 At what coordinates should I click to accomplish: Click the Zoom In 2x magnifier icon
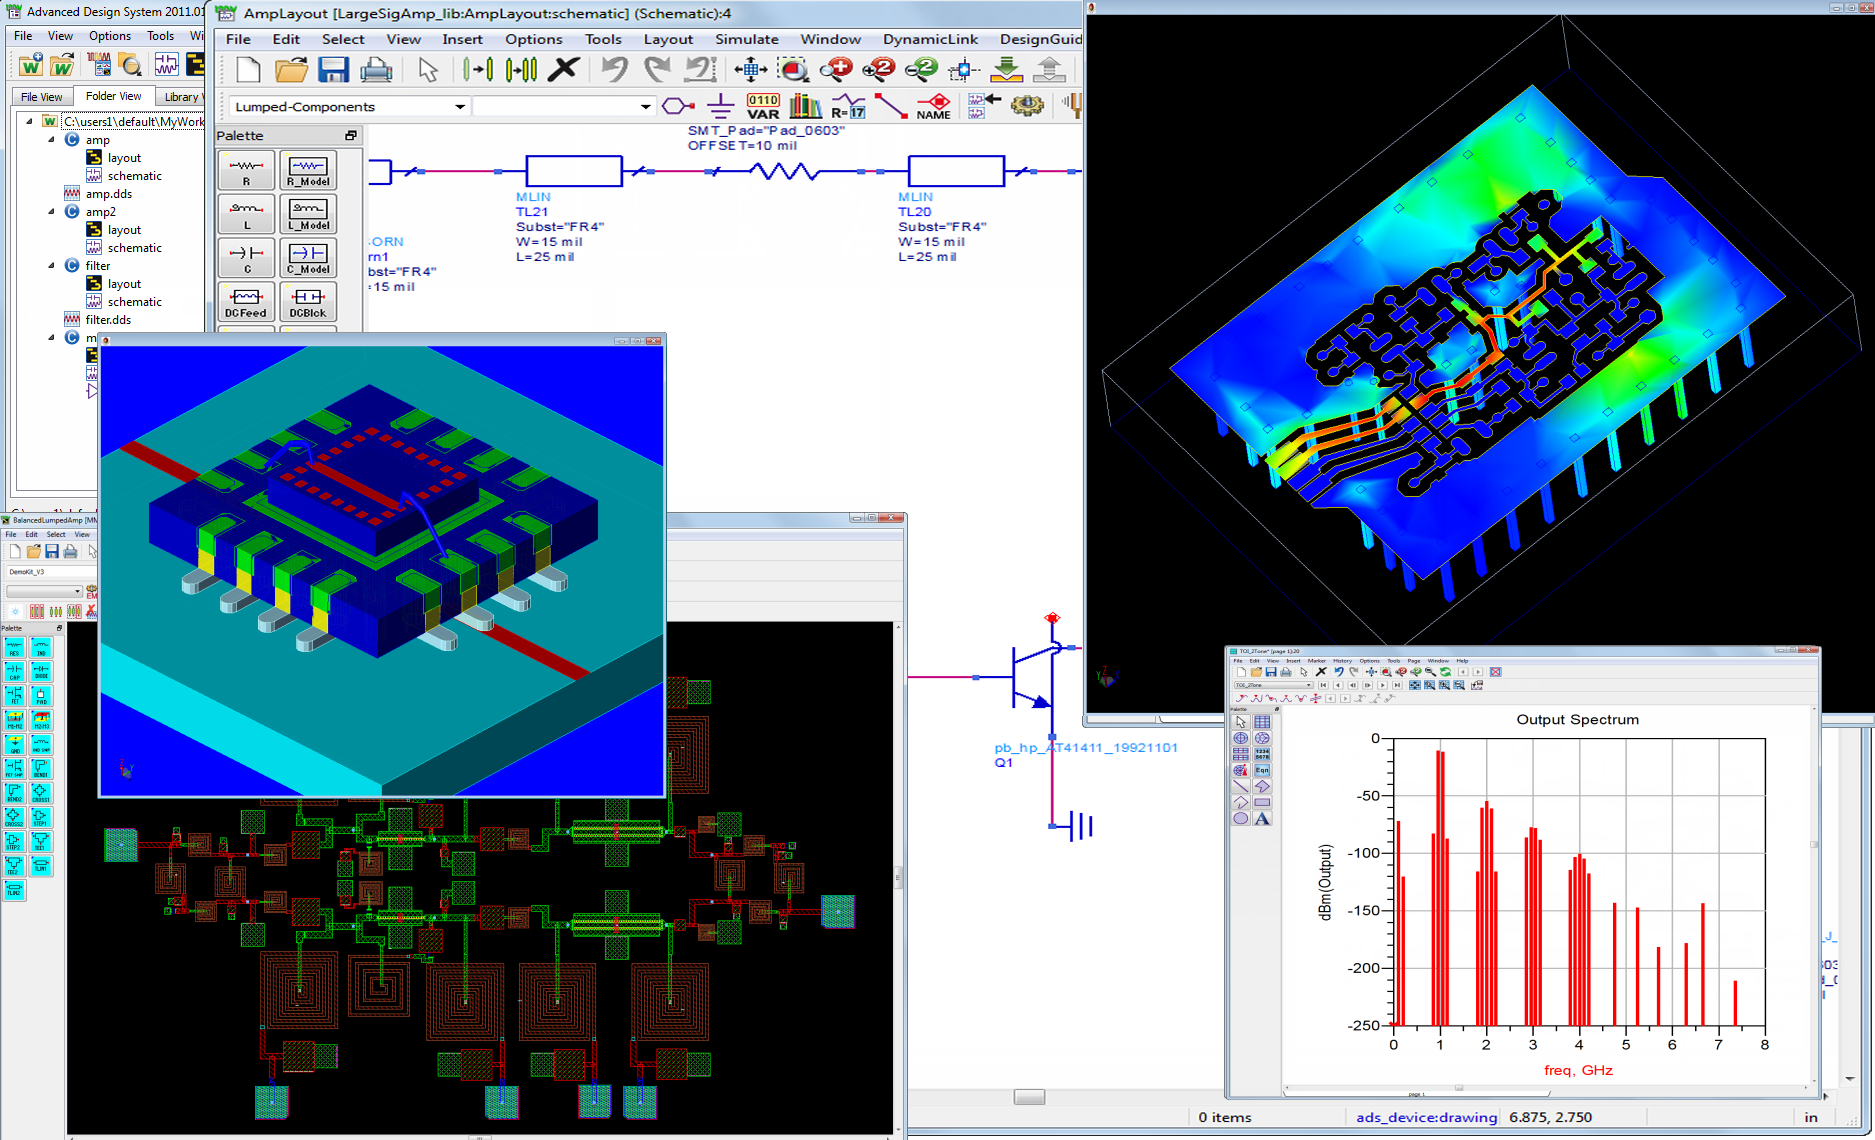[x=877, y=70]
